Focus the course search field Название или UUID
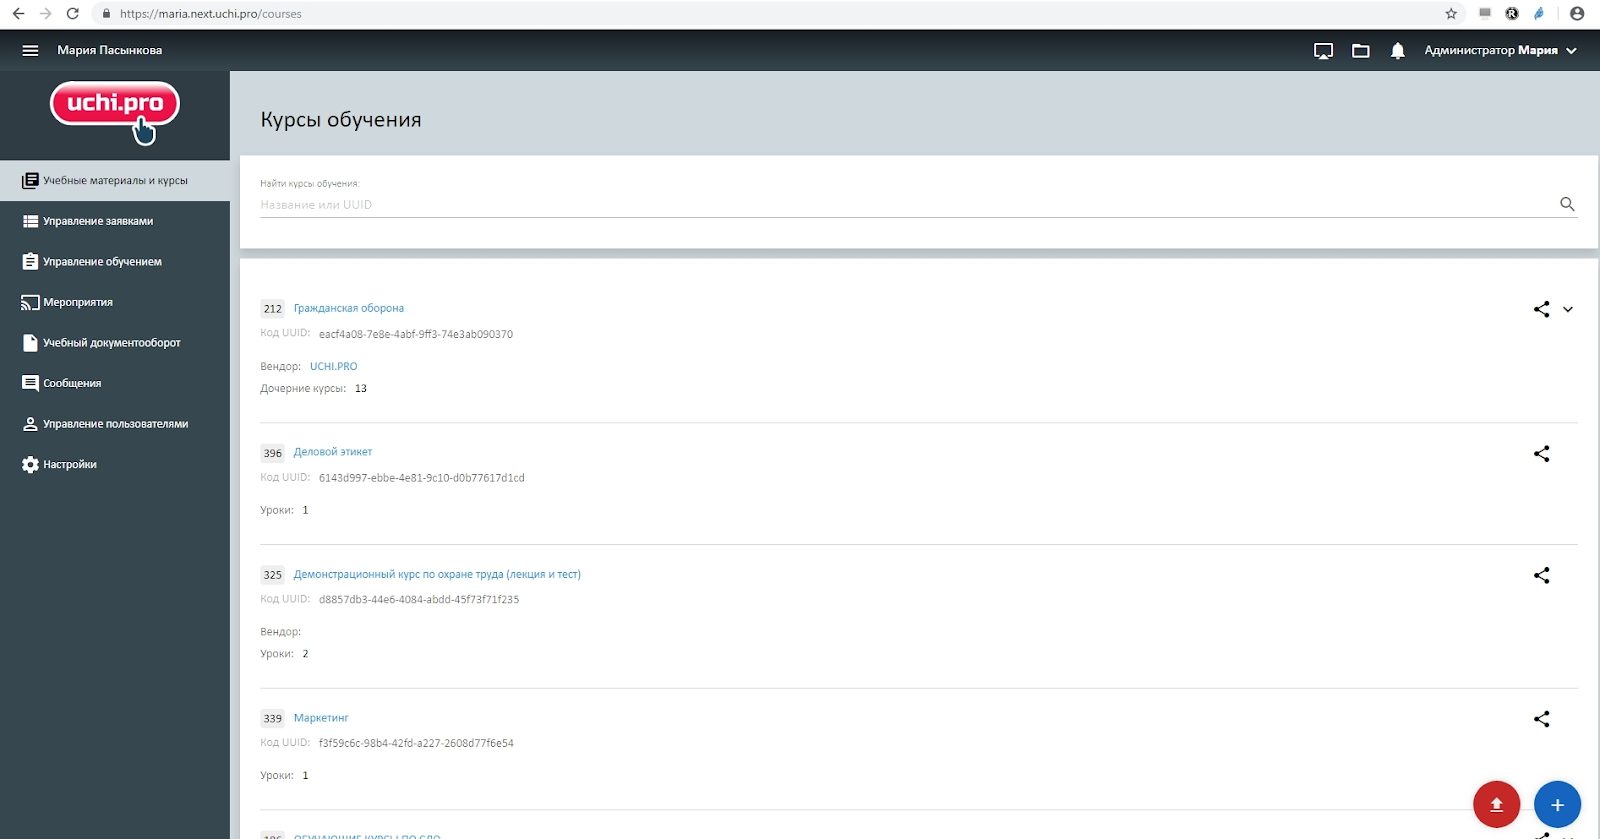This screenshot has height=839, width=1600. click(905, 204)
